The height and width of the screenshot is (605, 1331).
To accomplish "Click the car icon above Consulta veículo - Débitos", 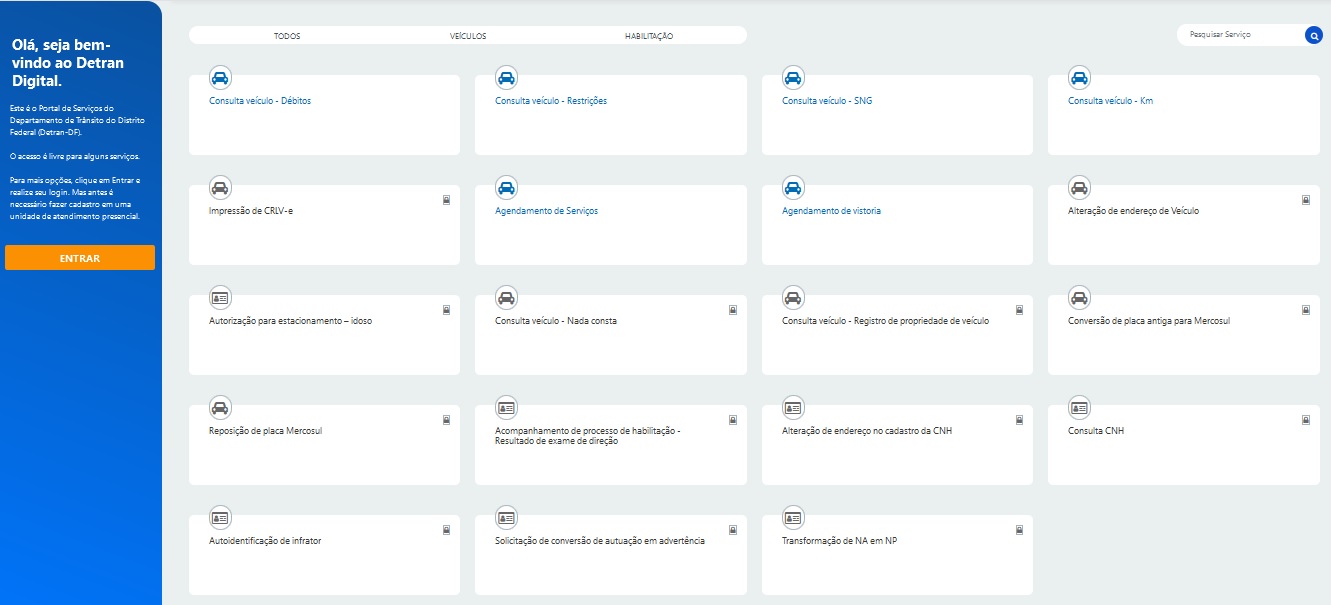I will pyautogui.click(x=220, y=78).
